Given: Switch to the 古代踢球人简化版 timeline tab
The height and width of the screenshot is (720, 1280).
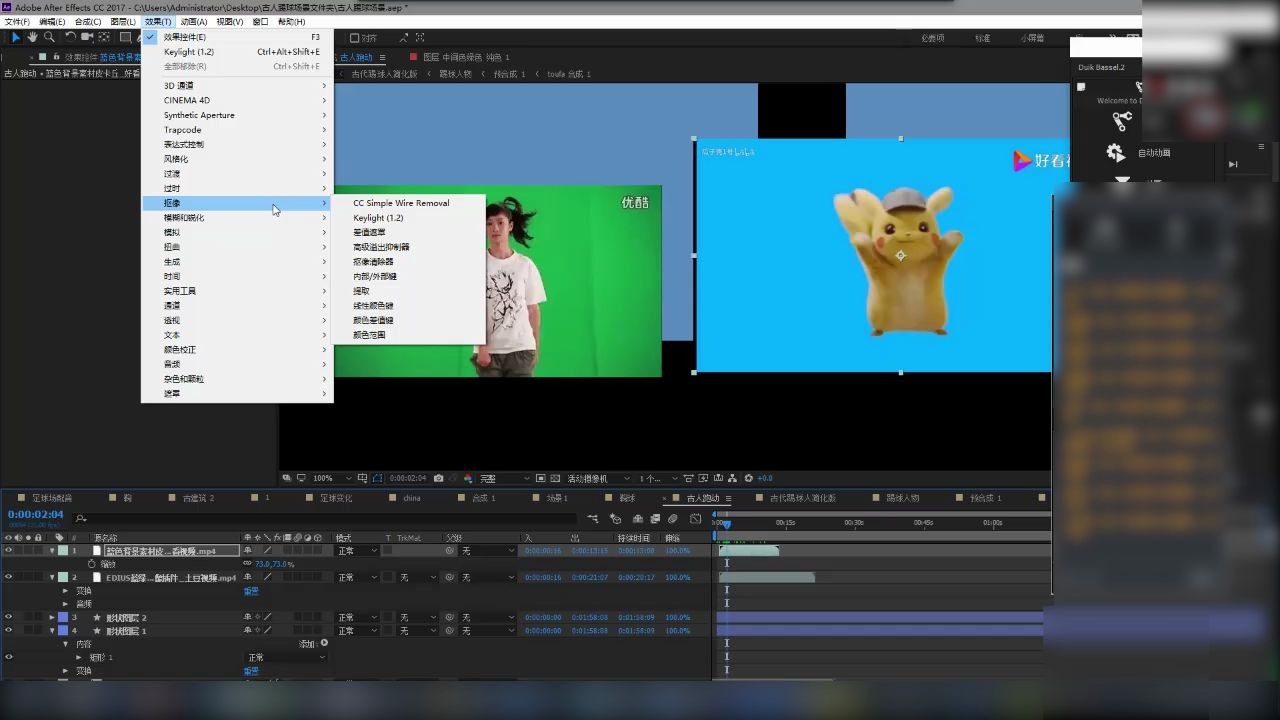Looking at the screenshot, I should [x=802, y=498].
